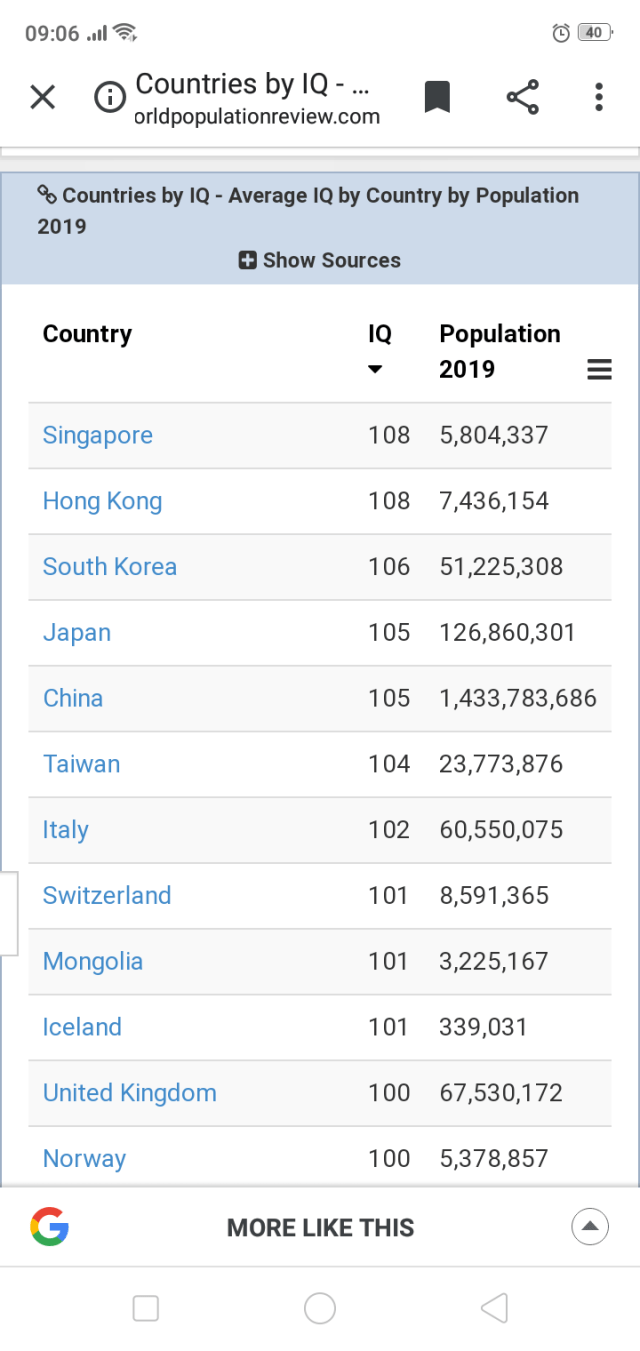Click the Switzerland link
Viewport: 640px width, 1351px height.
[x=107, y=895]
